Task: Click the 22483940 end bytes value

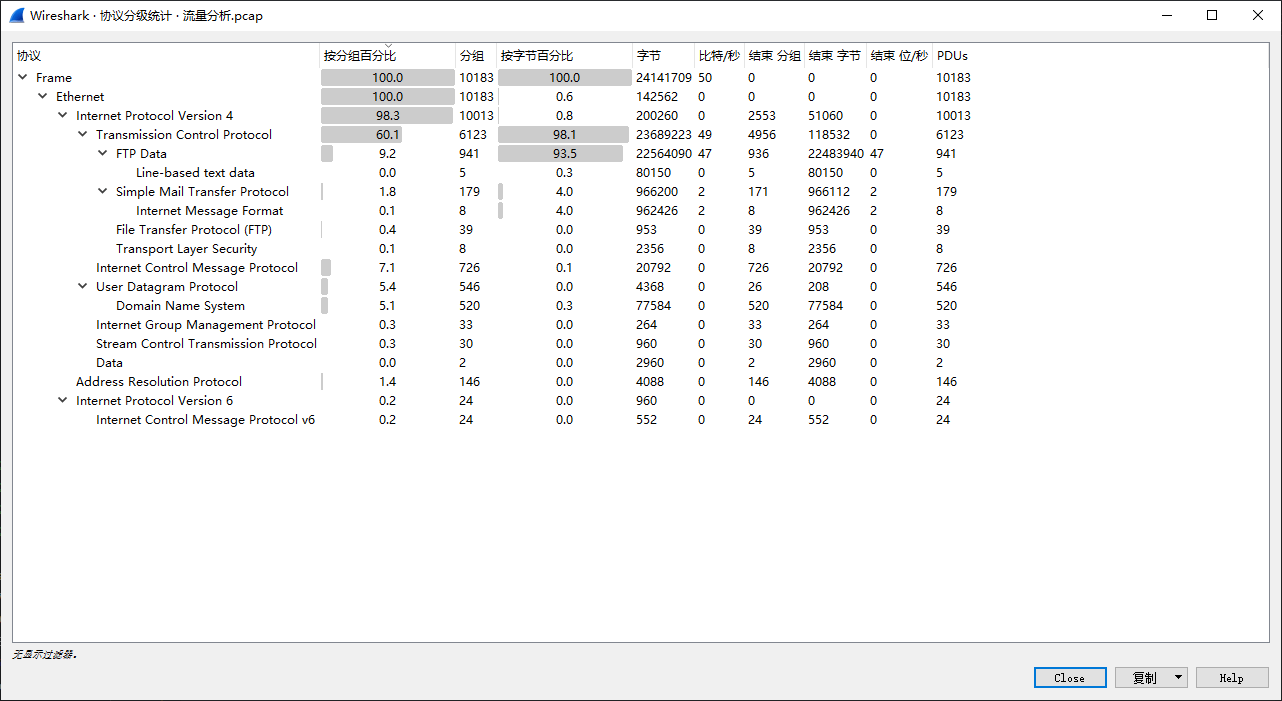Action: [x=836, y=153]
